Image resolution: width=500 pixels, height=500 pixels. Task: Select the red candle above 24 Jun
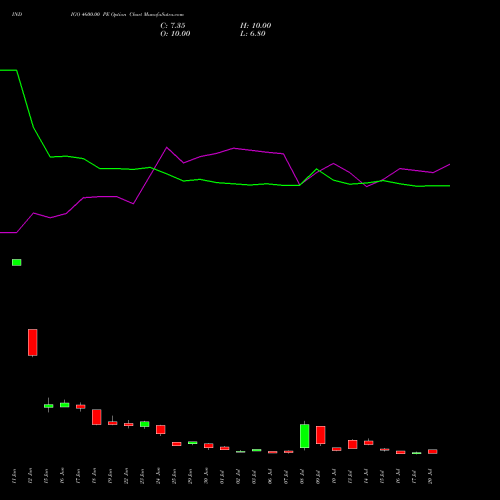pos(161,429)
